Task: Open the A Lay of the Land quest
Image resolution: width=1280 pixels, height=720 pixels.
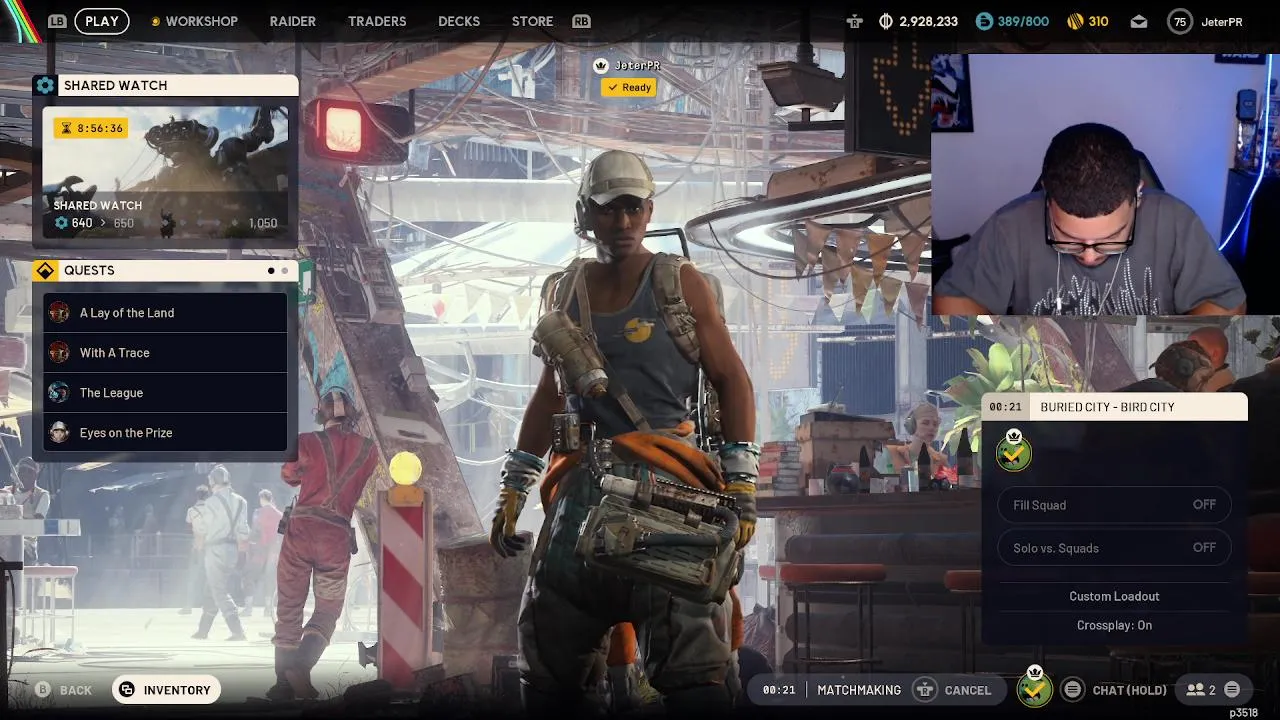Action: point(166,313)
